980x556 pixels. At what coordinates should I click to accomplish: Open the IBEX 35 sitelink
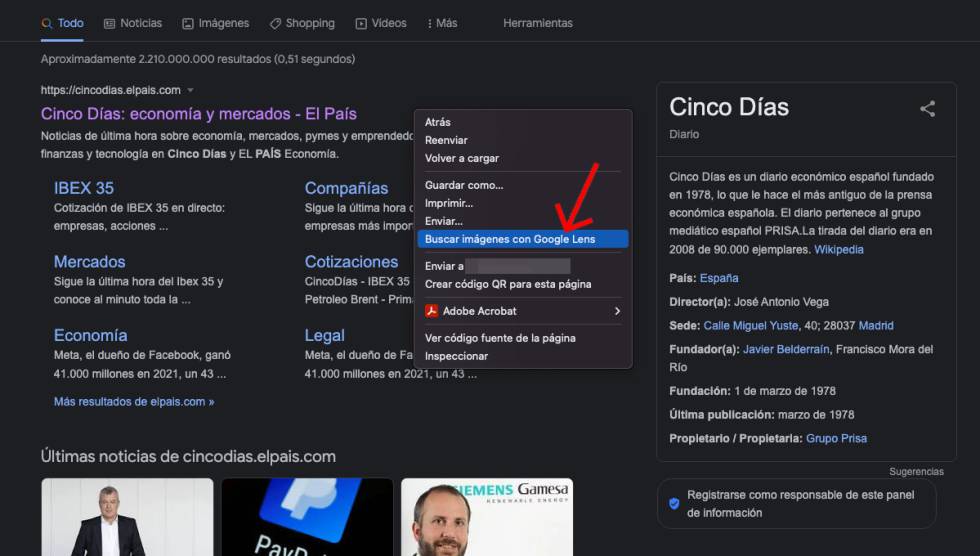(x=84, y=188)
